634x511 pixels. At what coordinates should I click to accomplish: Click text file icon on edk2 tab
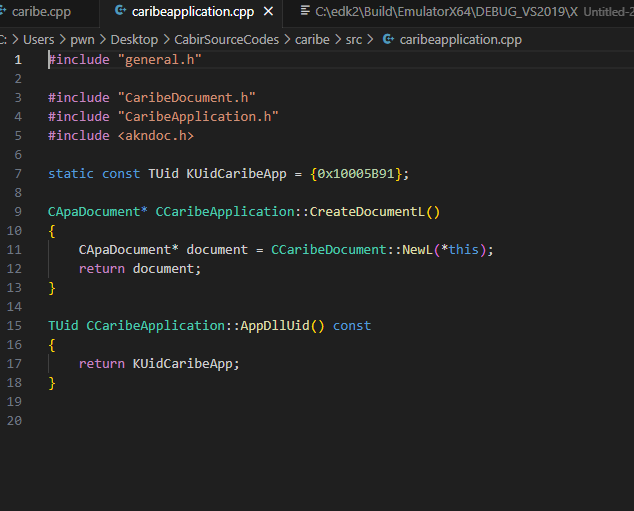click(305, 11)
